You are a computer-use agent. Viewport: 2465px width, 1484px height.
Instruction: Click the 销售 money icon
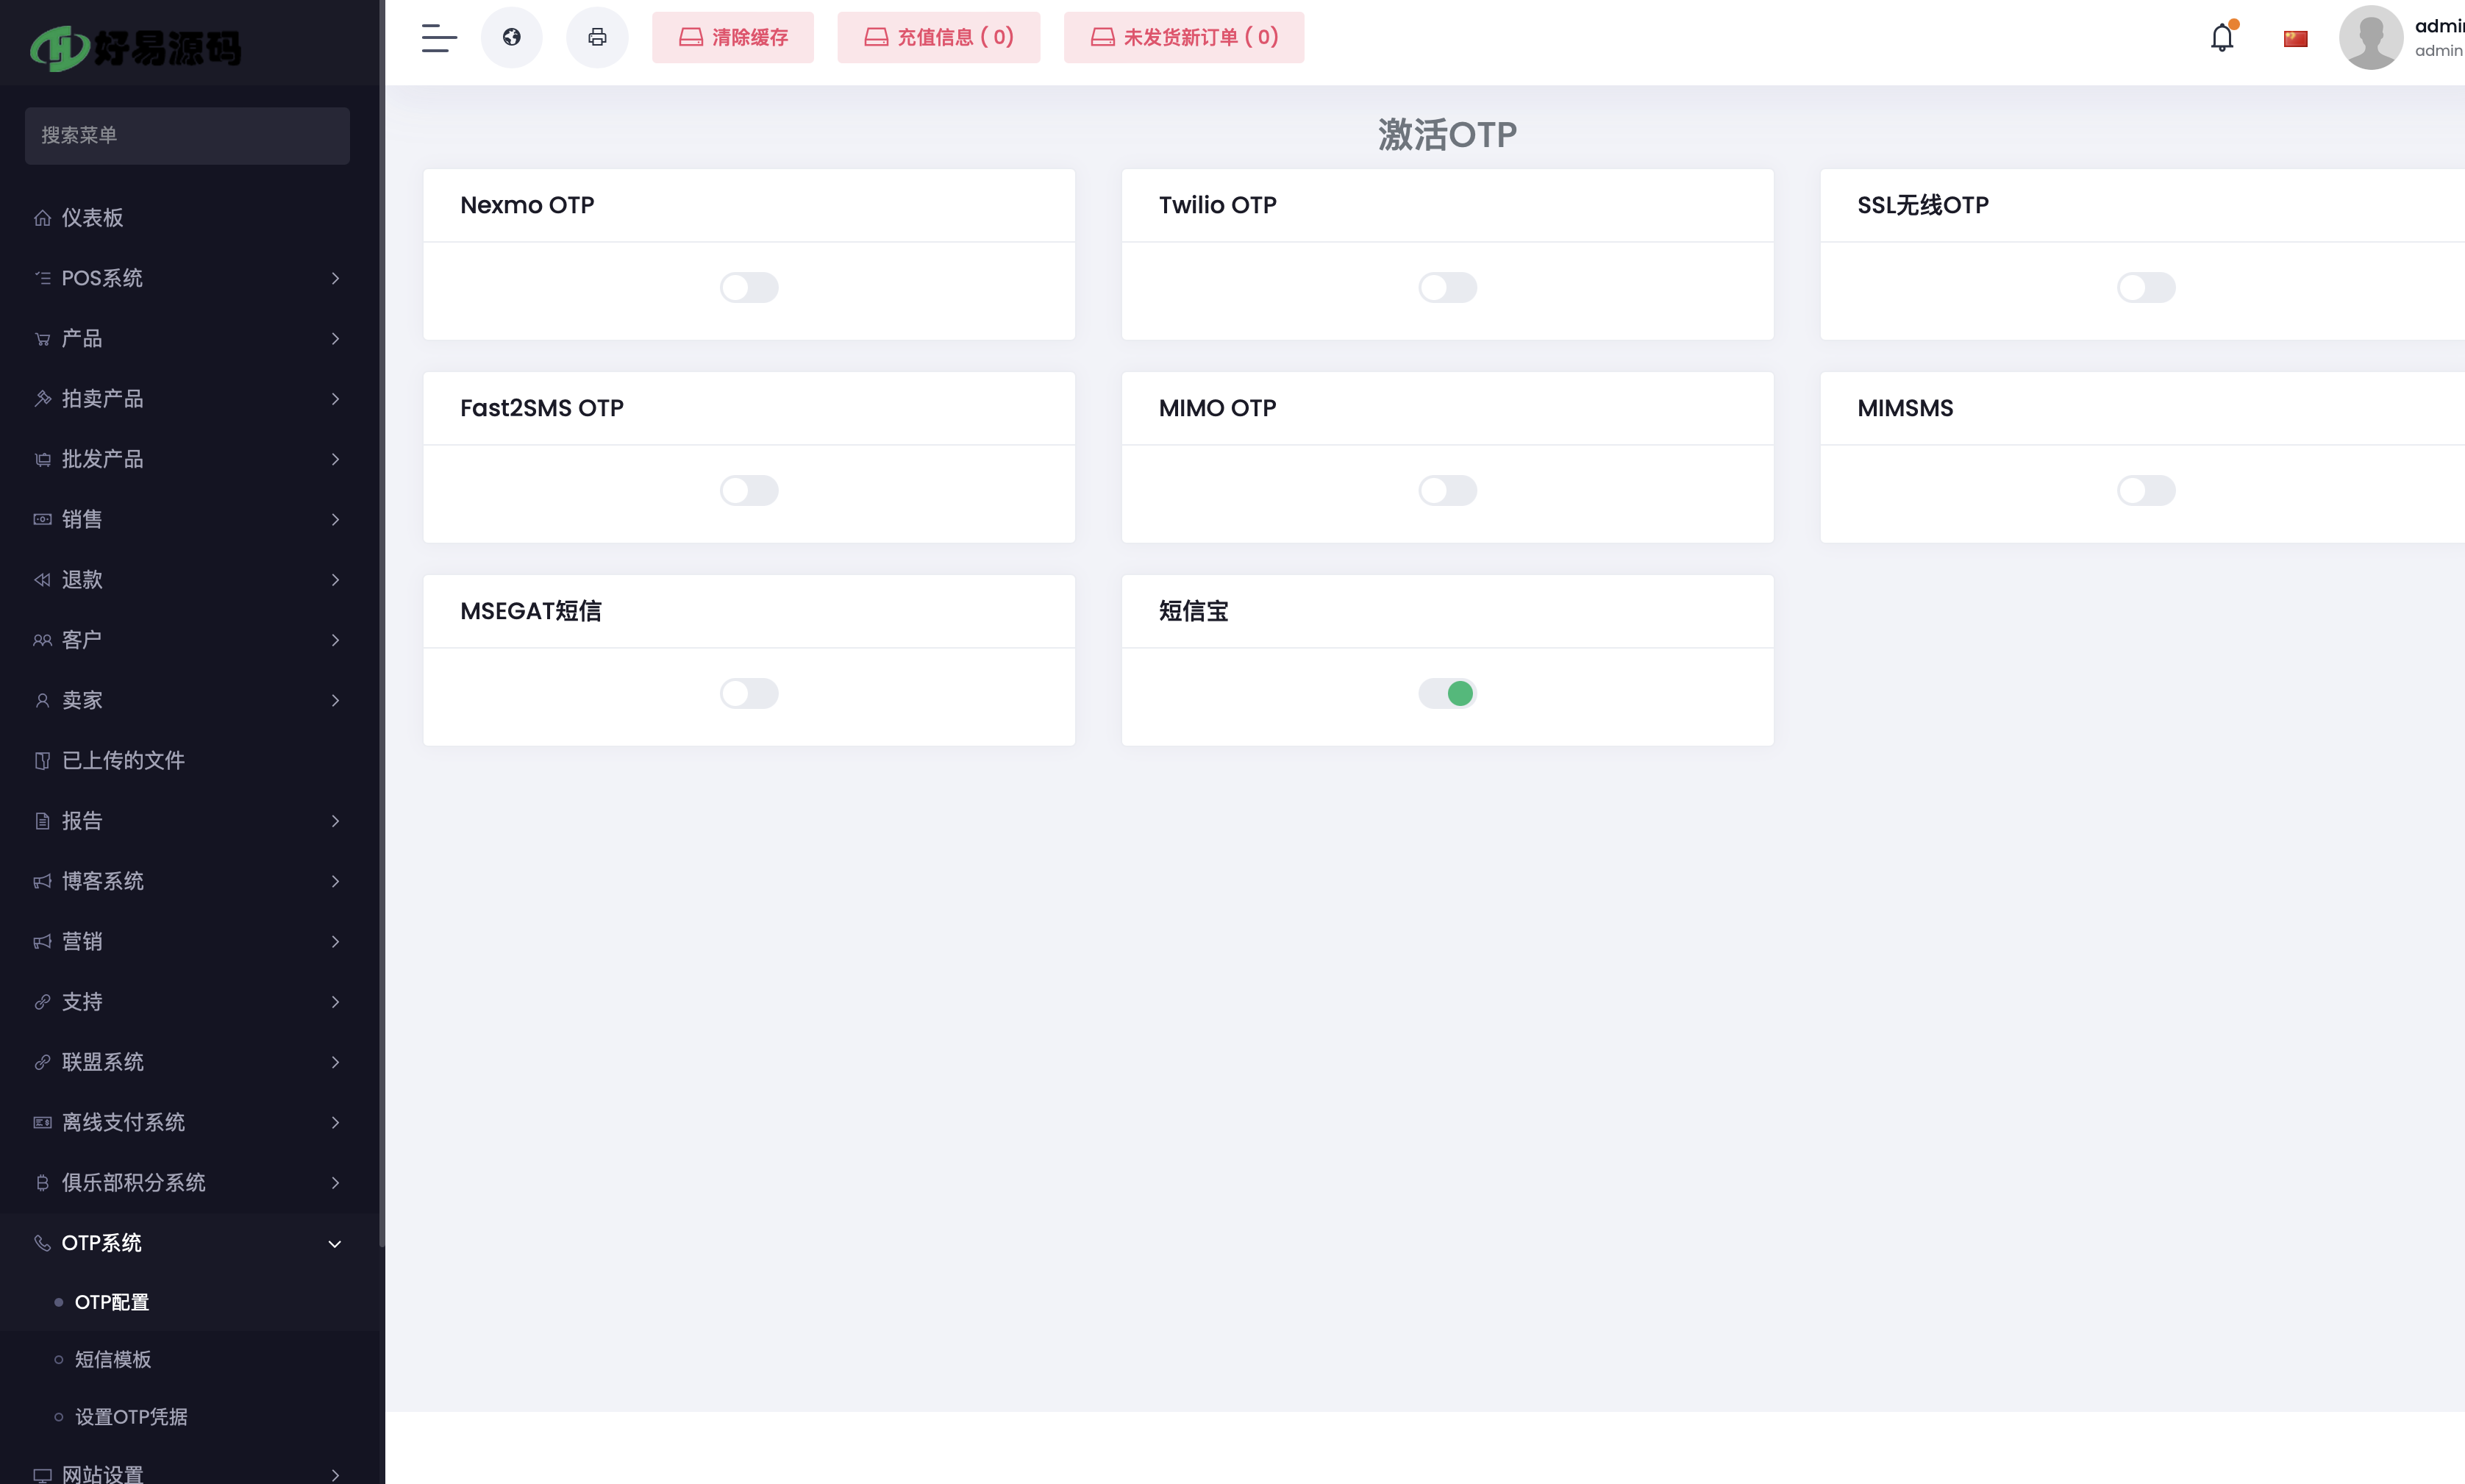point(42,519)
